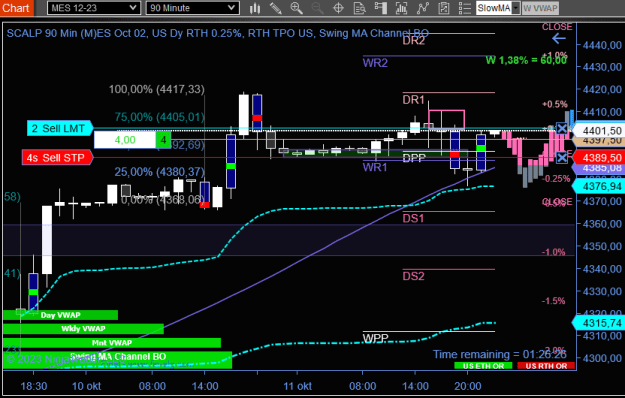
Task: Click the 2 Sell LMT order flag
Action: (x=60, y=128)
